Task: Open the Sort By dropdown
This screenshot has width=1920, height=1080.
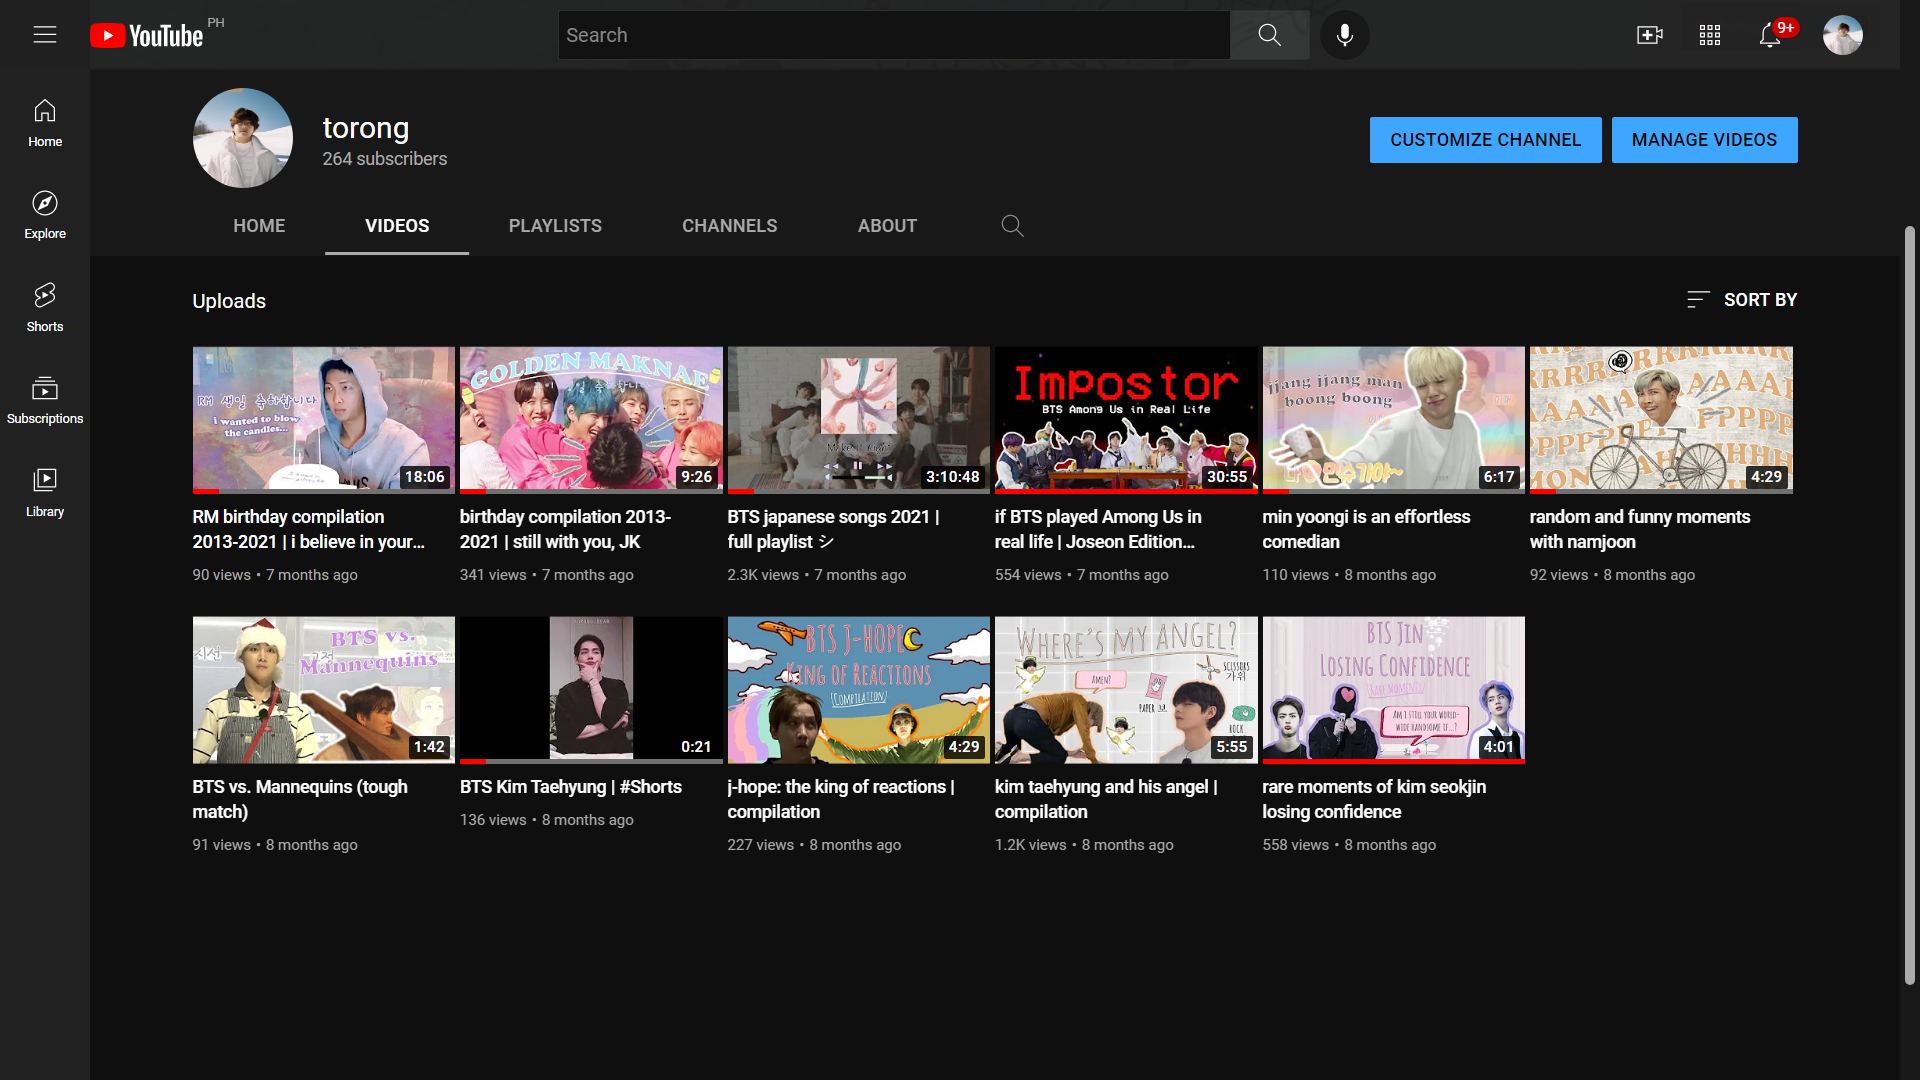Action: [1742, 300]
